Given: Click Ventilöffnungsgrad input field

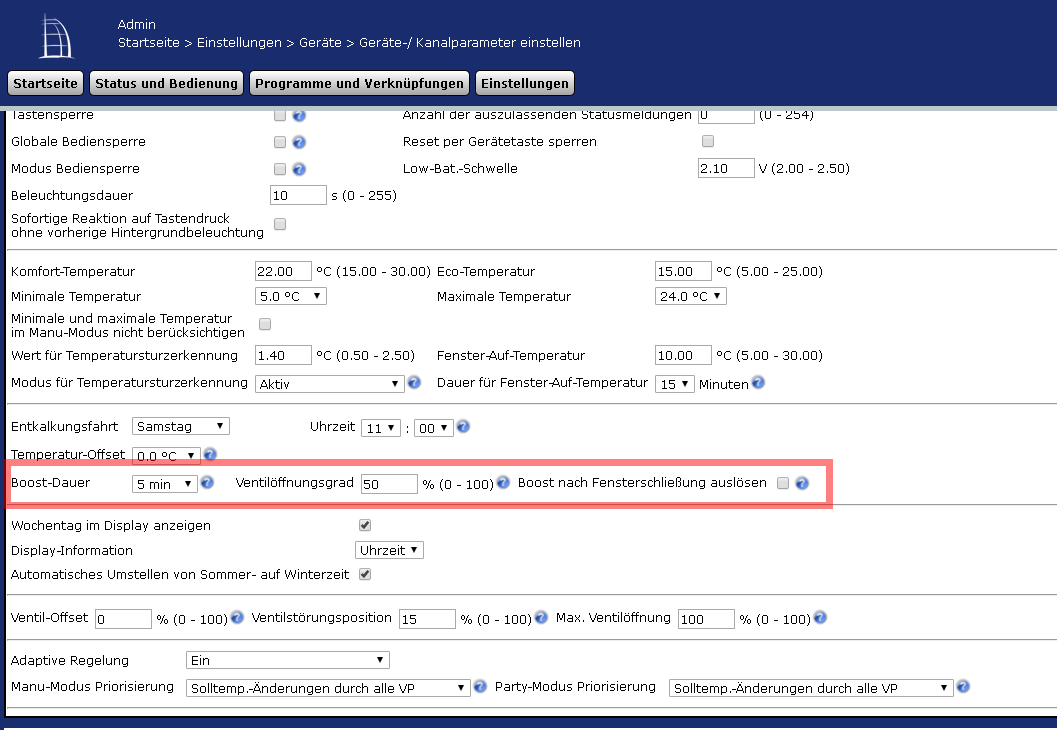Looking at the screenshot, I should (390, 484).
